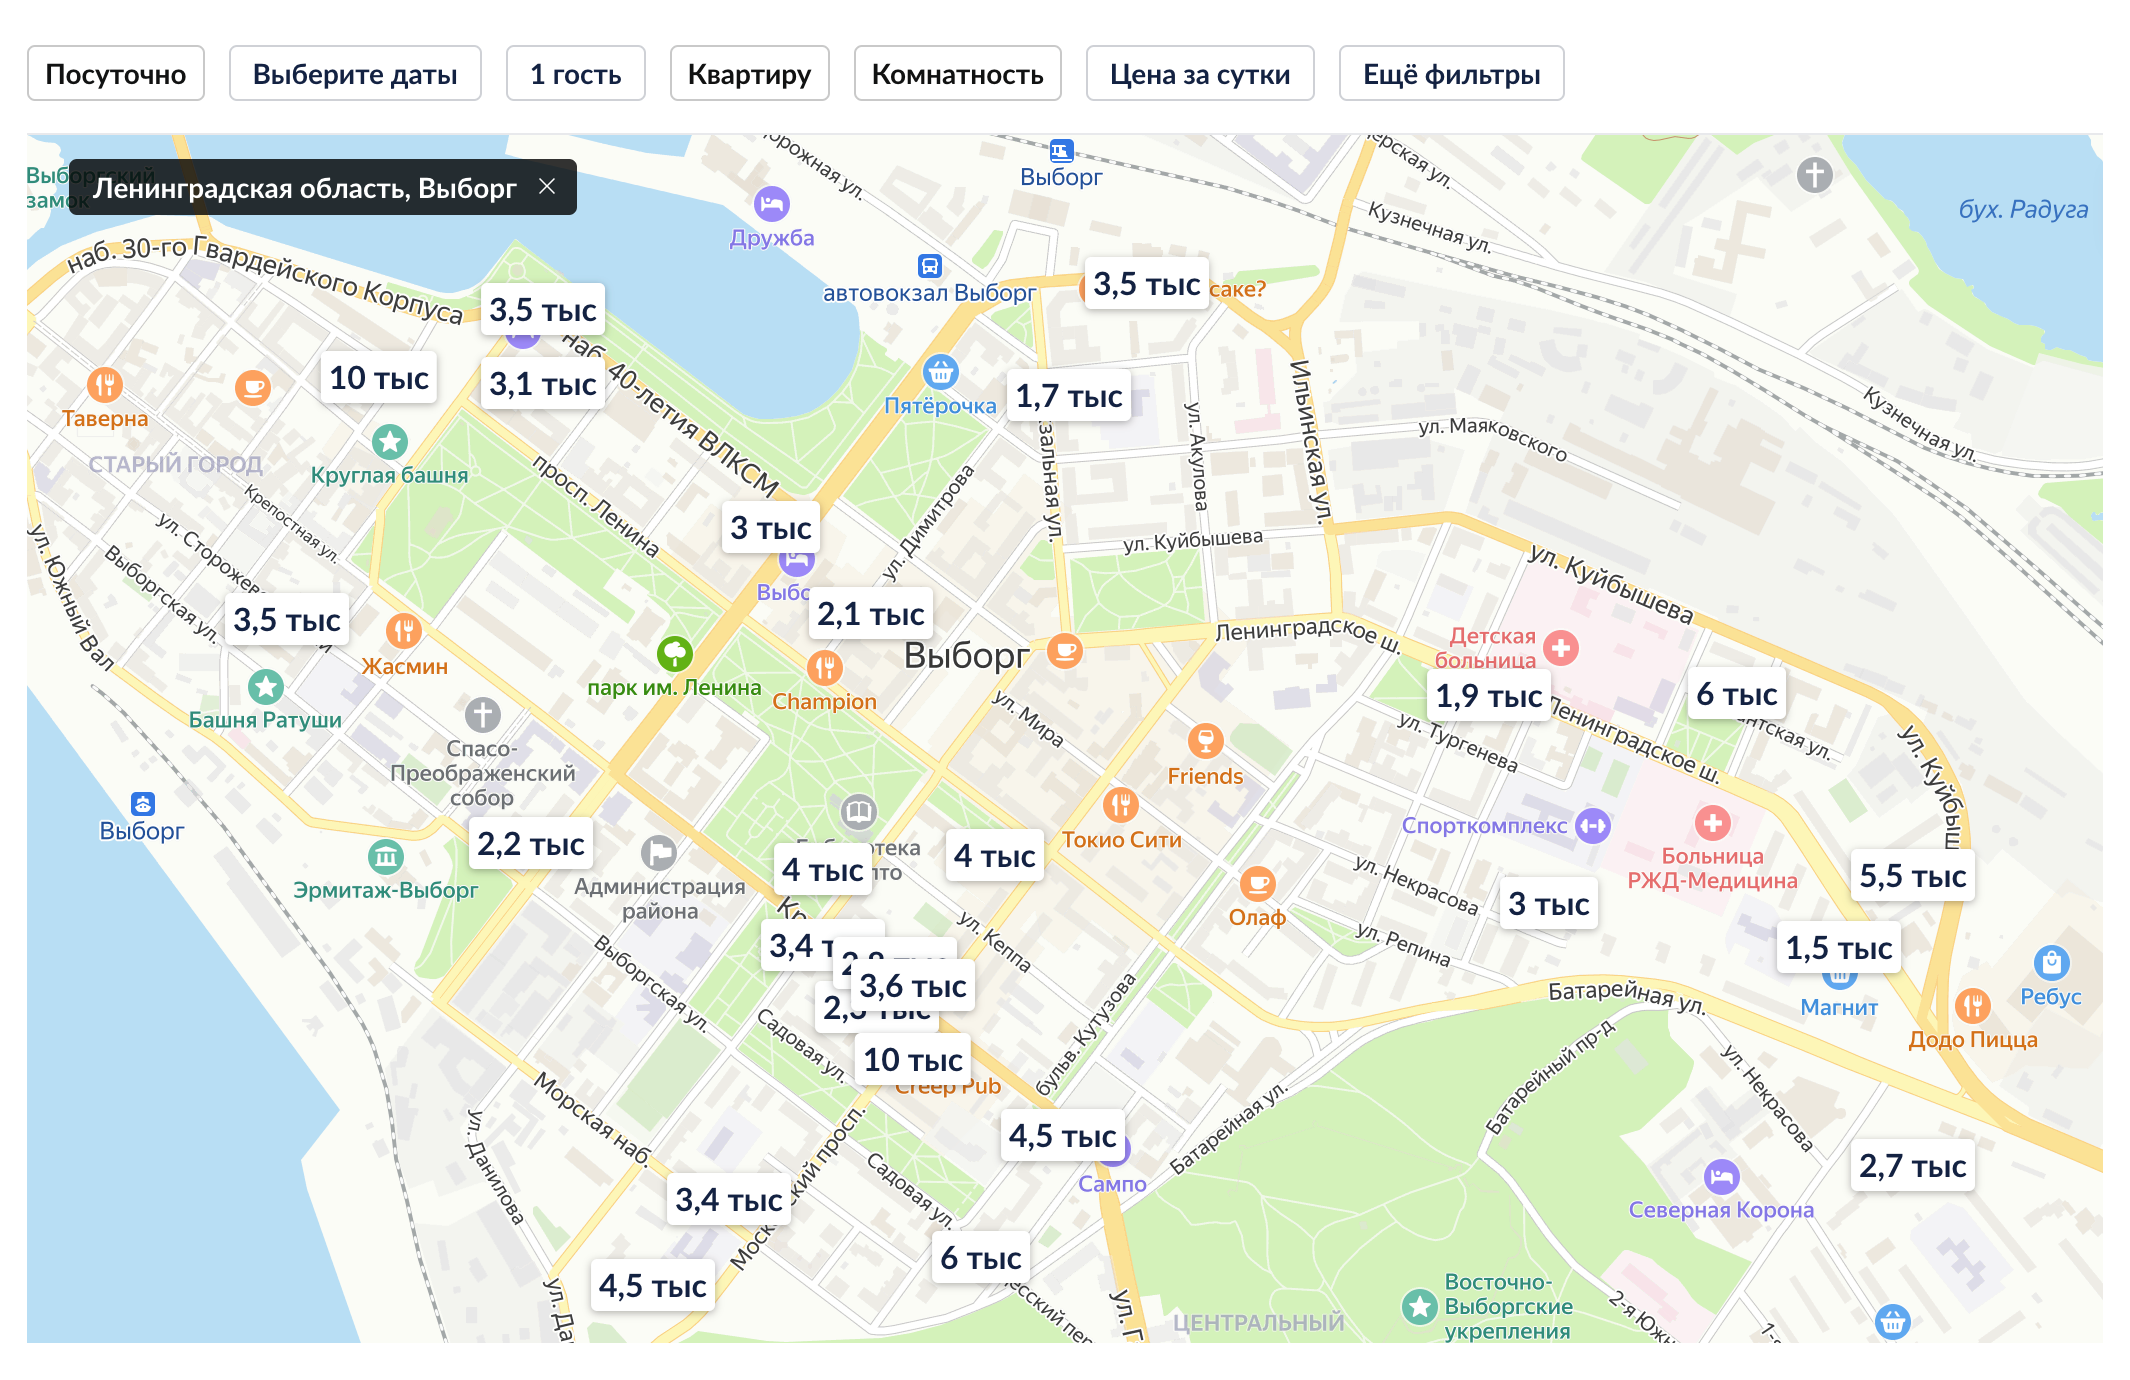This screenshot has width=2130, height=1380.
Task: Select the 2,1 тыс price marker
Action: point(871,613)
